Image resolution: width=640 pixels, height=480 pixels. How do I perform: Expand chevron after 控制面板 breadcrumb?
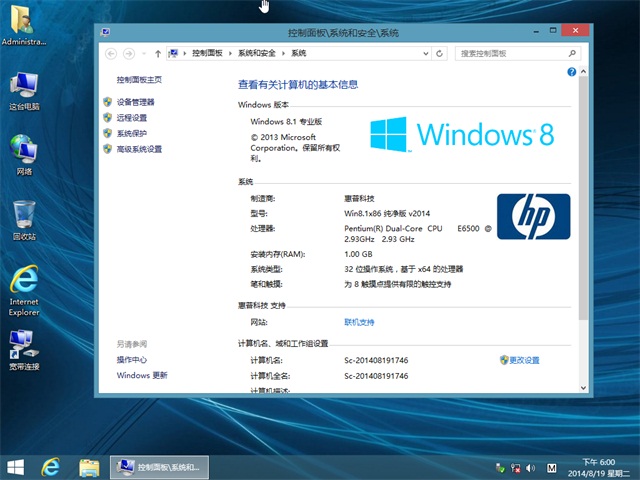231,53
